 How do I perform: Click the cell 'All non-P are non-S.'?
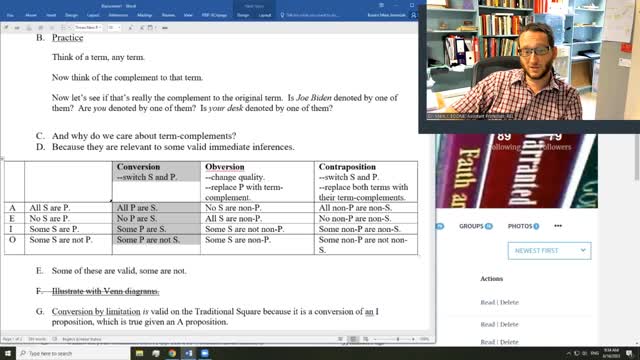[x=366, y=208]
